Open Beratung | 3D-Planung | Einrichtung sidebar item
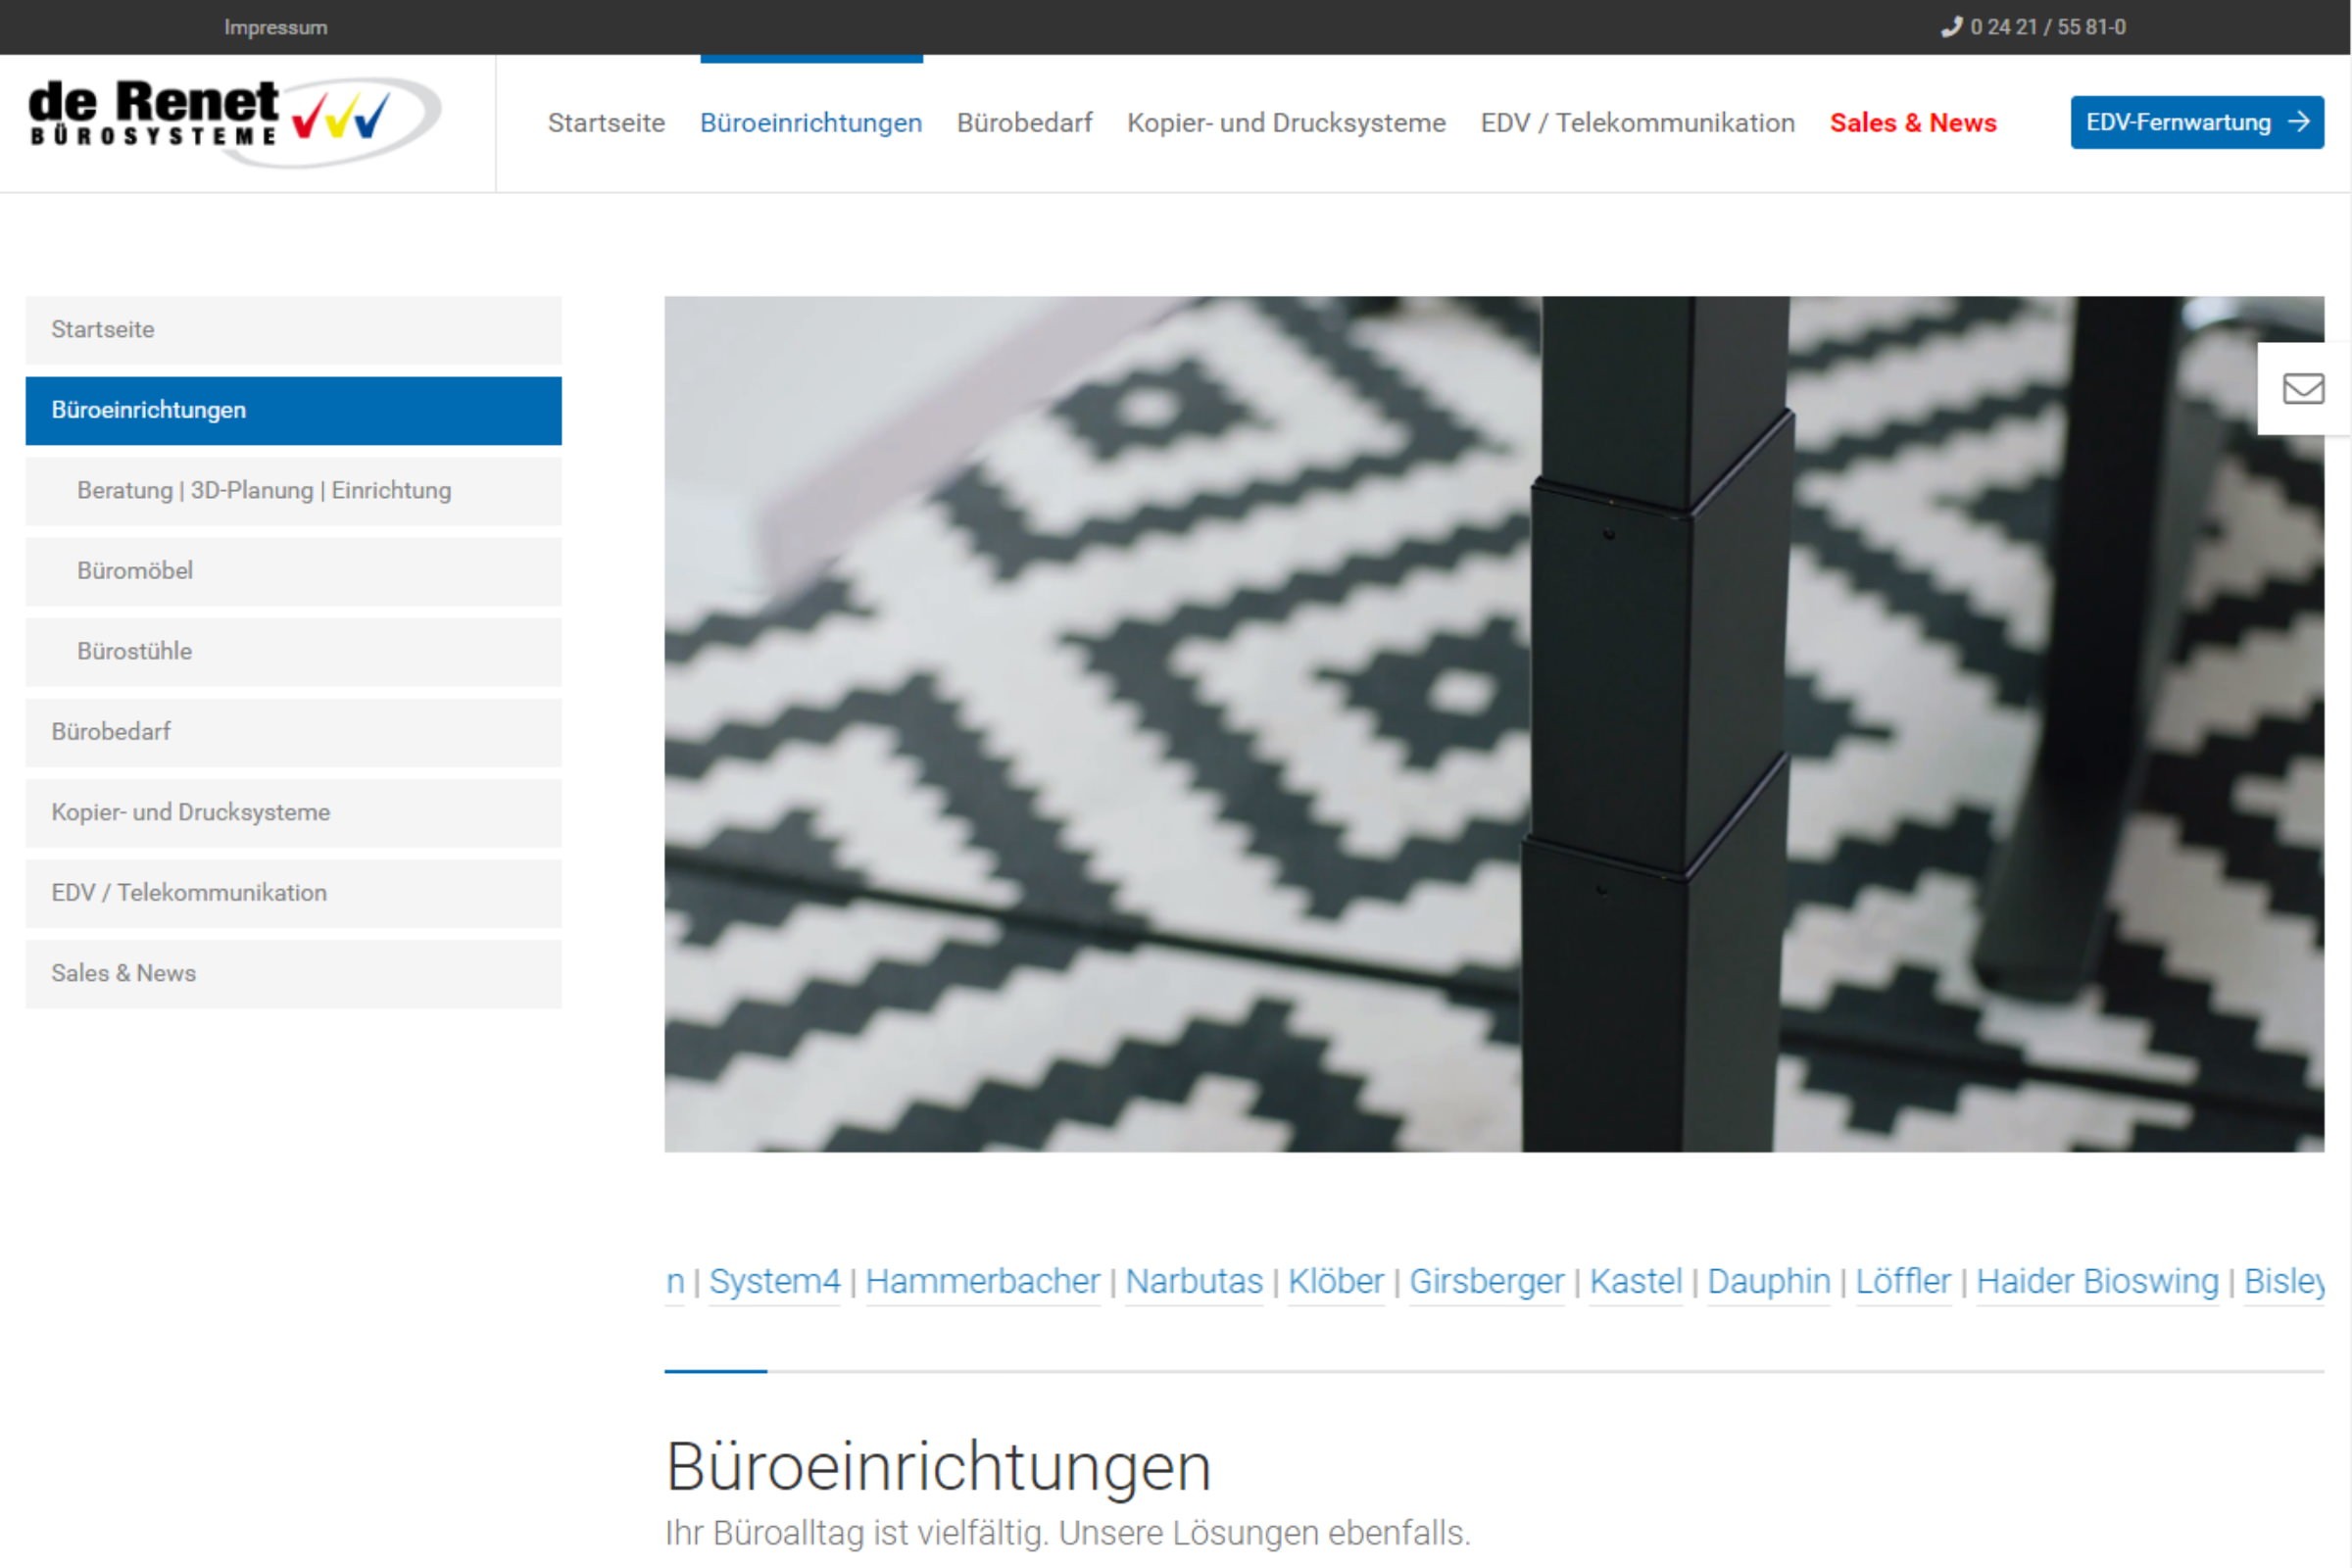This screenshot has width=2352, height=1568. coord(264,490)
